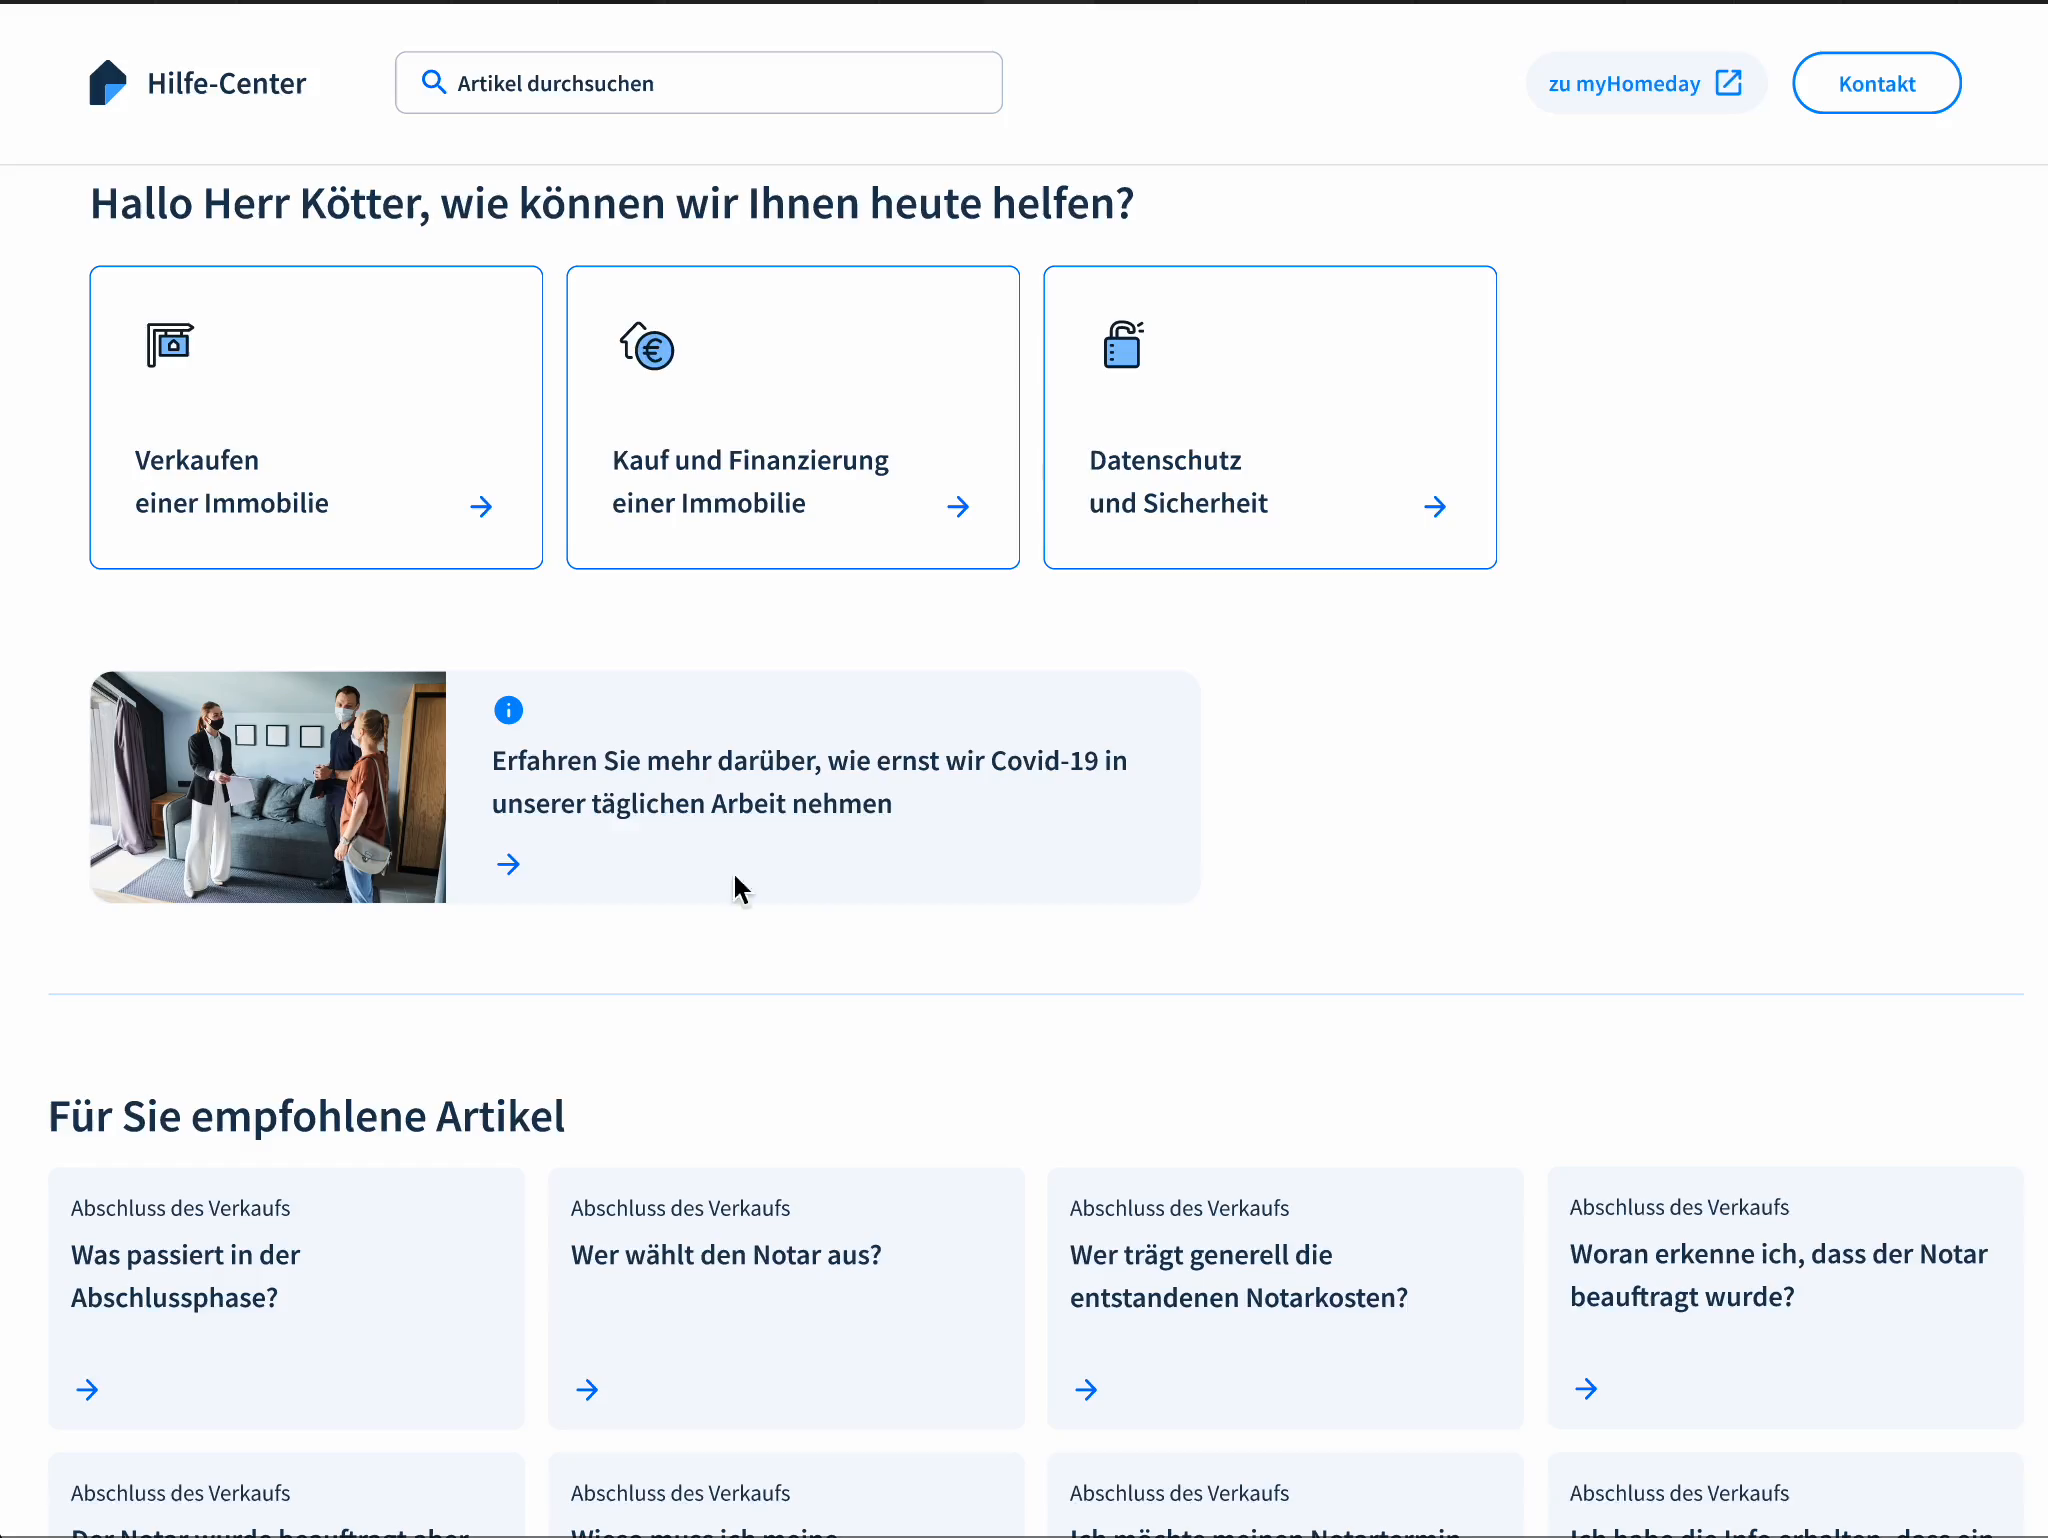Go to the myHomeday link

1624,84
